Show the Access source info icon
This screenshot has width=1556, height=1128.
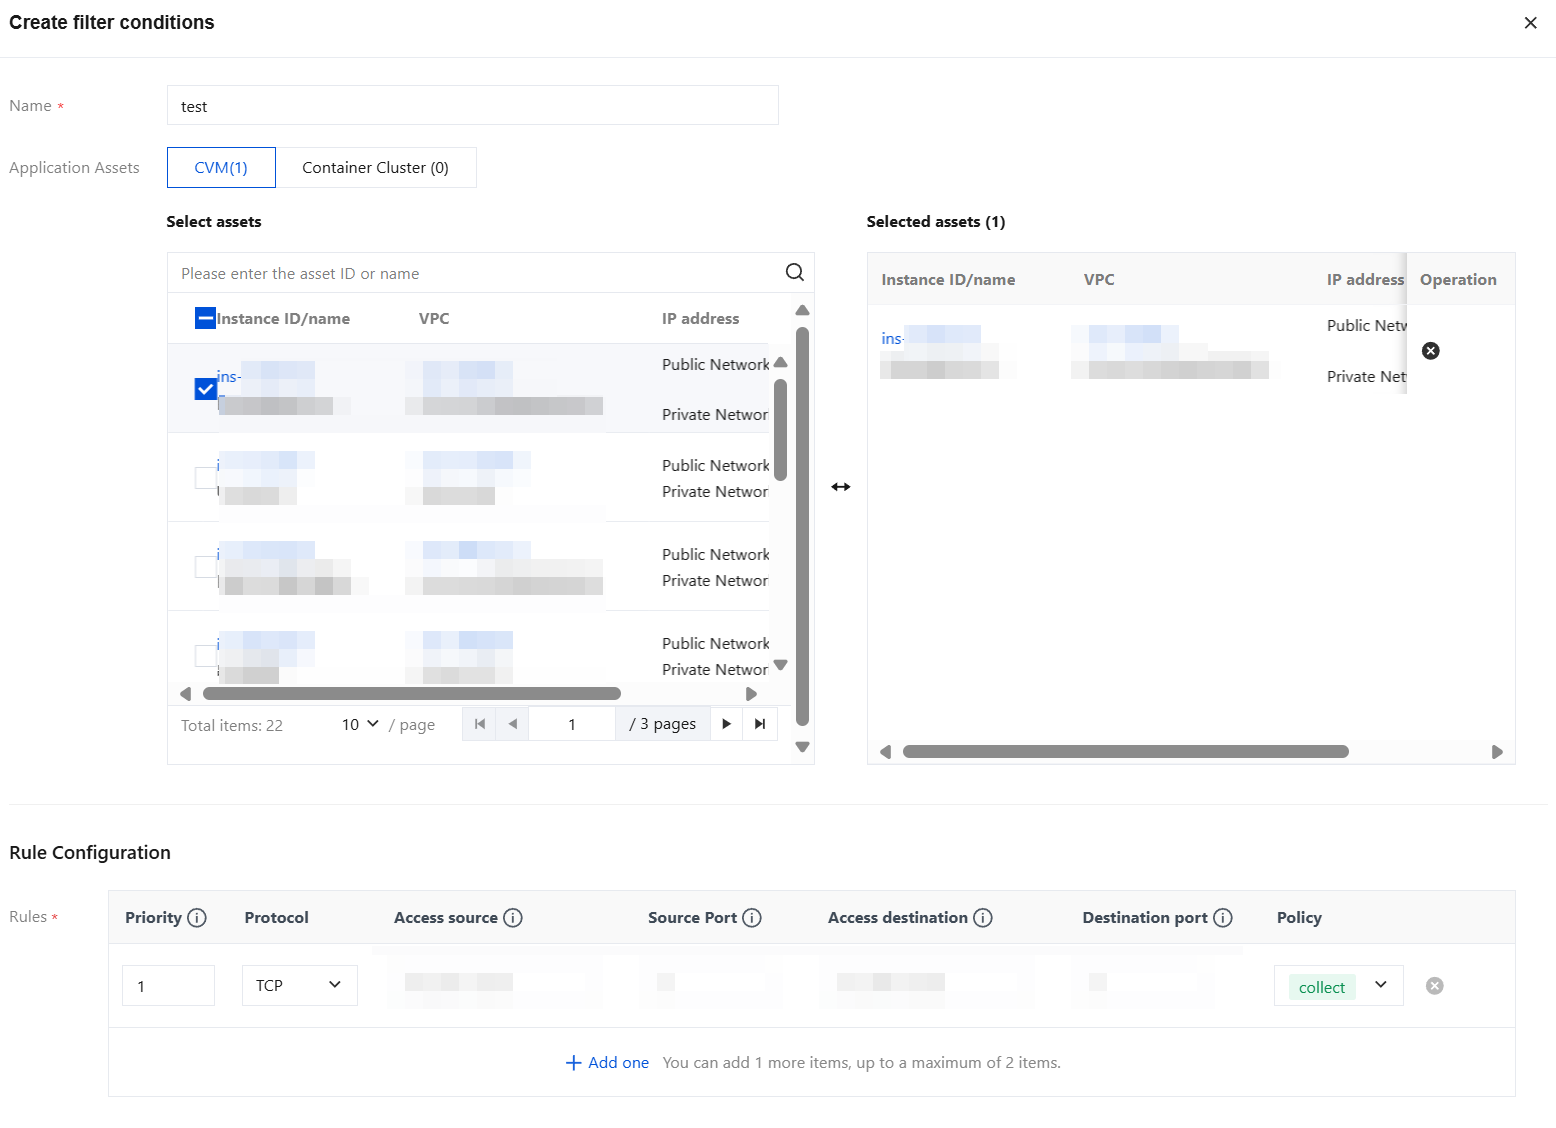click(513, 918)
